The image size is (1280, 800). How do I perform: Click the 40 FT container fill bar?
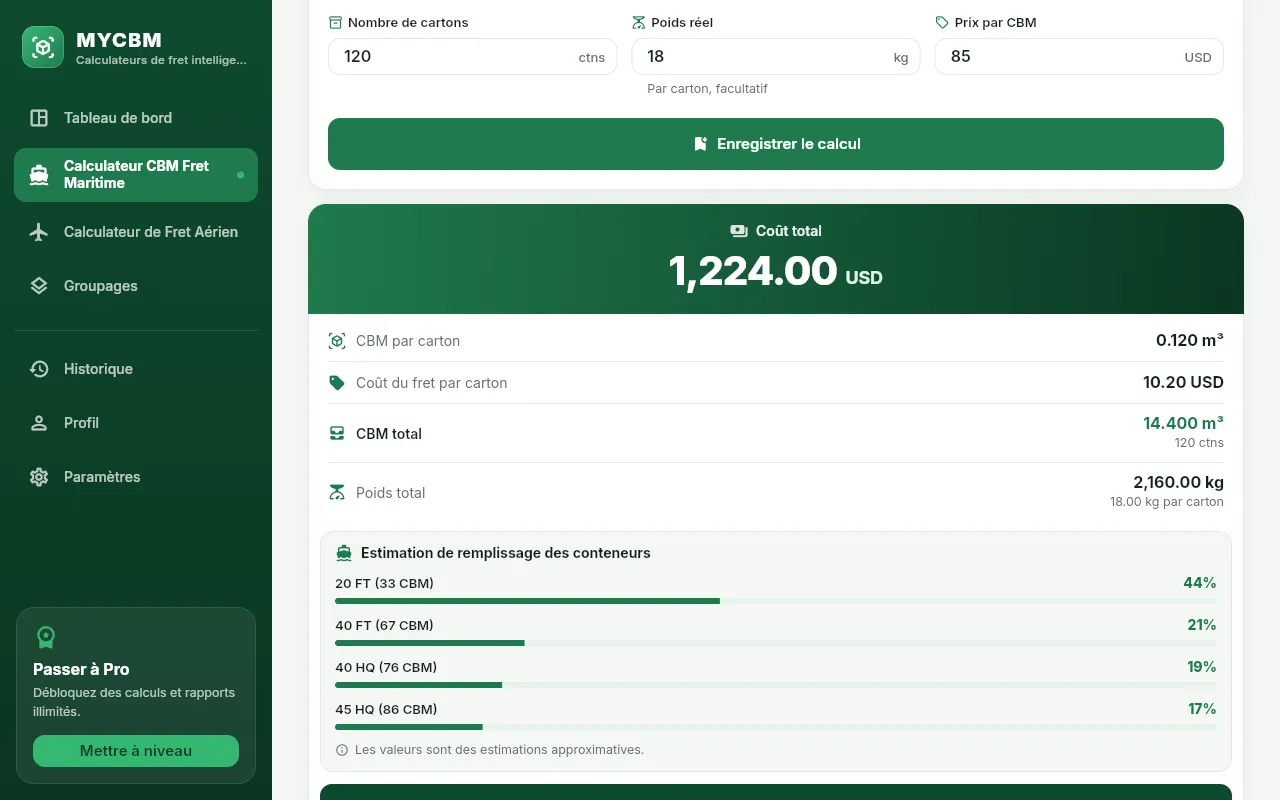pos(776,643)
